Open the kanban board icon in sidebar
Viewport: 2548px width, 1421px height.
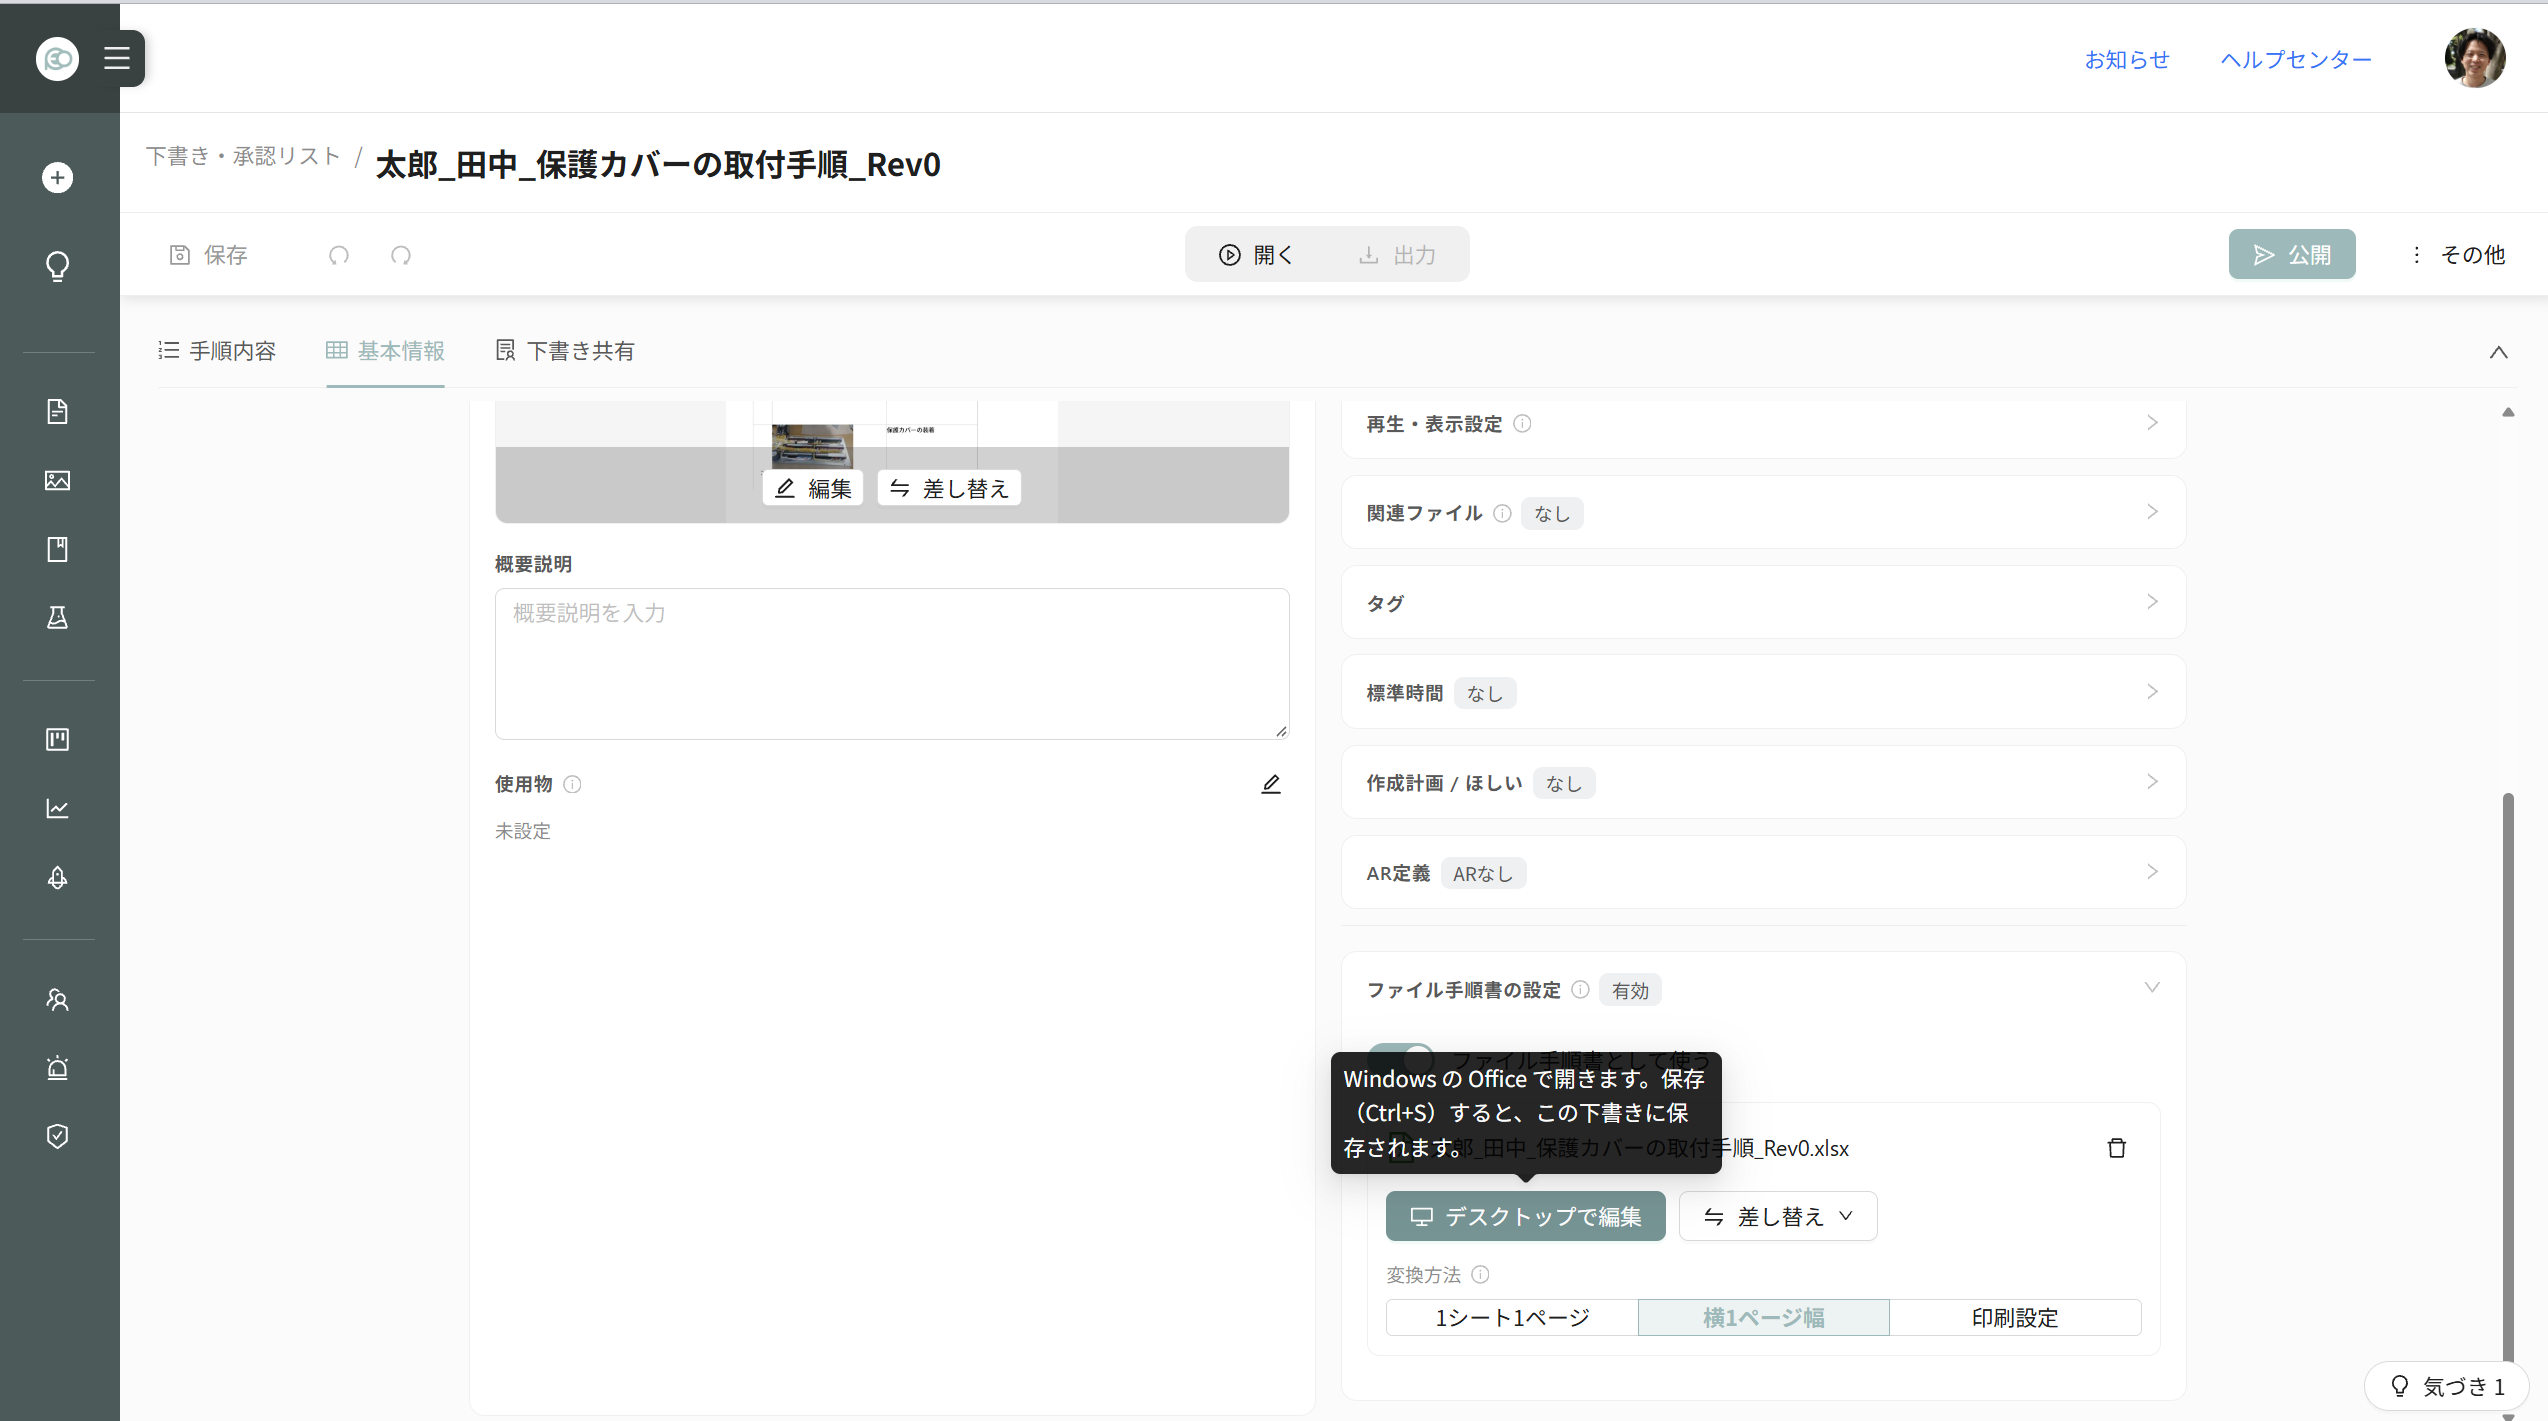[x=58, y=740]
